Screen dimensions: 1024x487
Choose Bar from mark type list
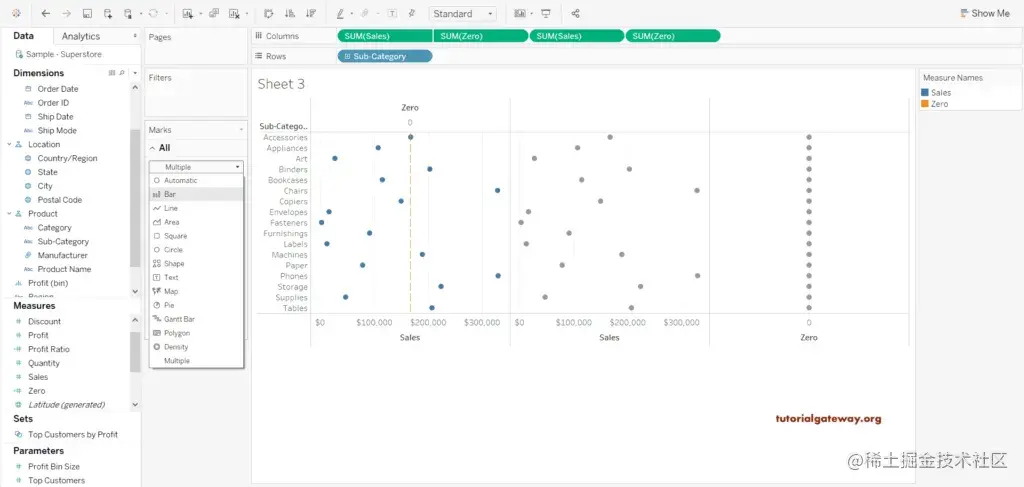tap(196, 195)
